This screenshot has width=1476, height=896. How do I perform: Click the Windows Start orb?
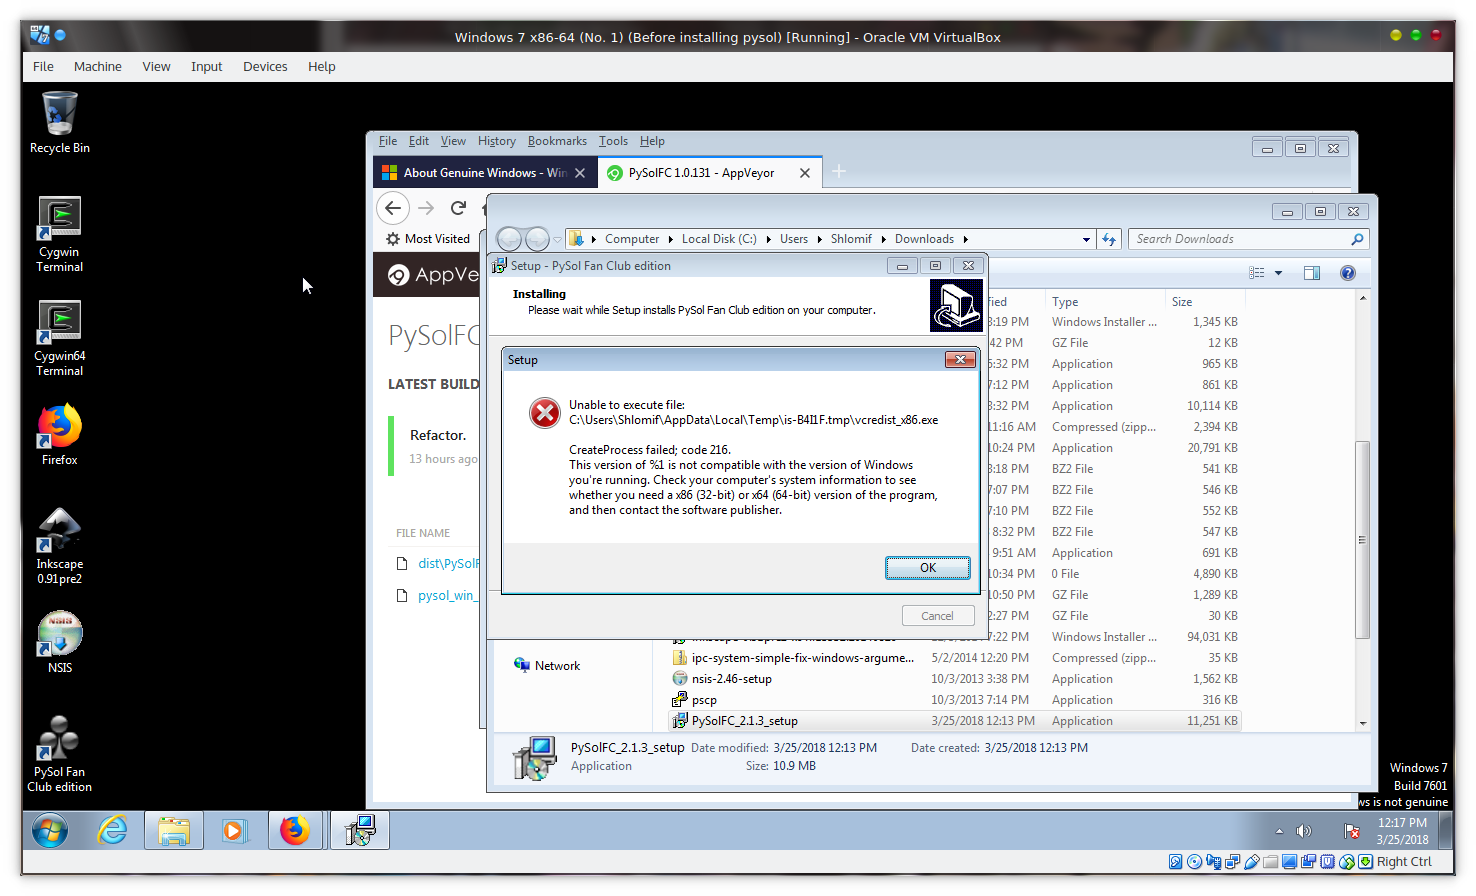pyautogui.click(x=49, y=830)
